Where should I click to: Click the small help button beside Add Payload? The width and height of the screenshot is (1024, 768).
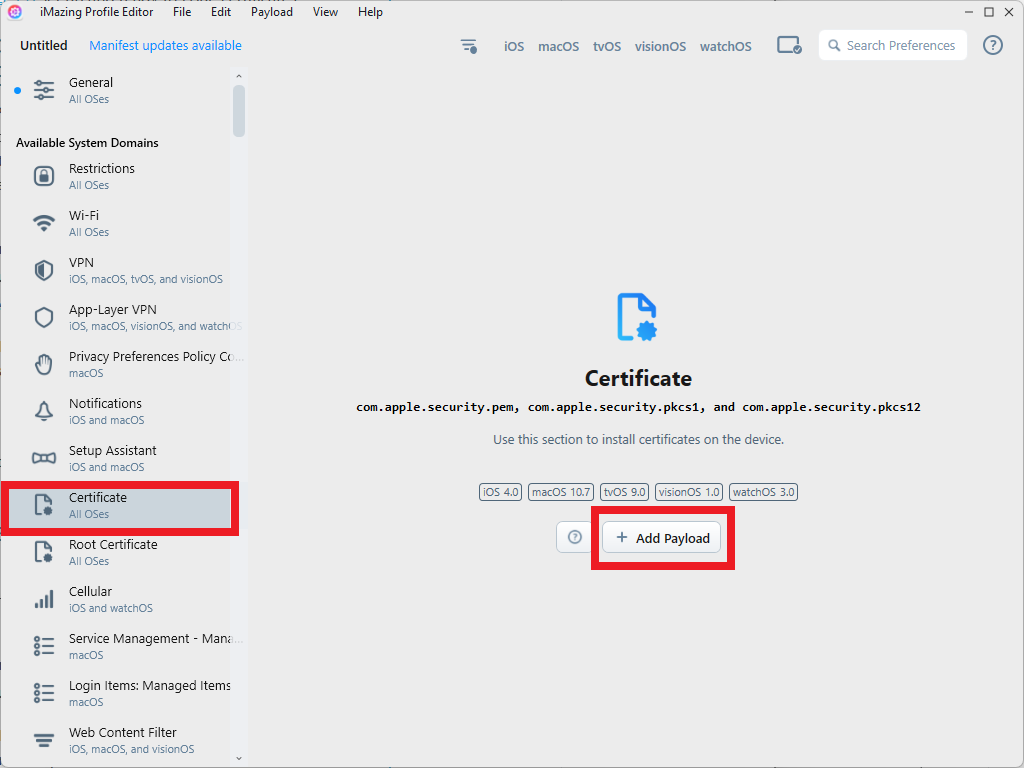pyautogui.click(x=575, y=537)
